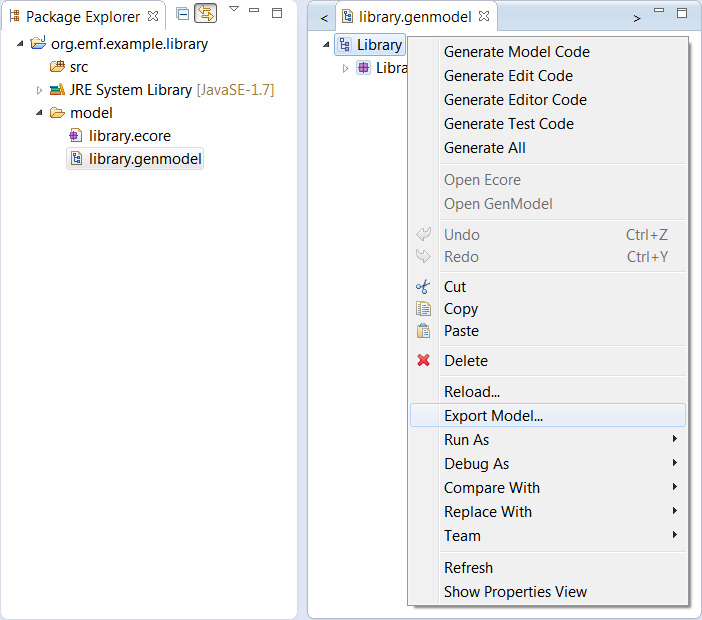The width and height of the screenshot is (702, 620).
Task: Show previous editor tabs with left chevron
Action: [x=325, y=18]
